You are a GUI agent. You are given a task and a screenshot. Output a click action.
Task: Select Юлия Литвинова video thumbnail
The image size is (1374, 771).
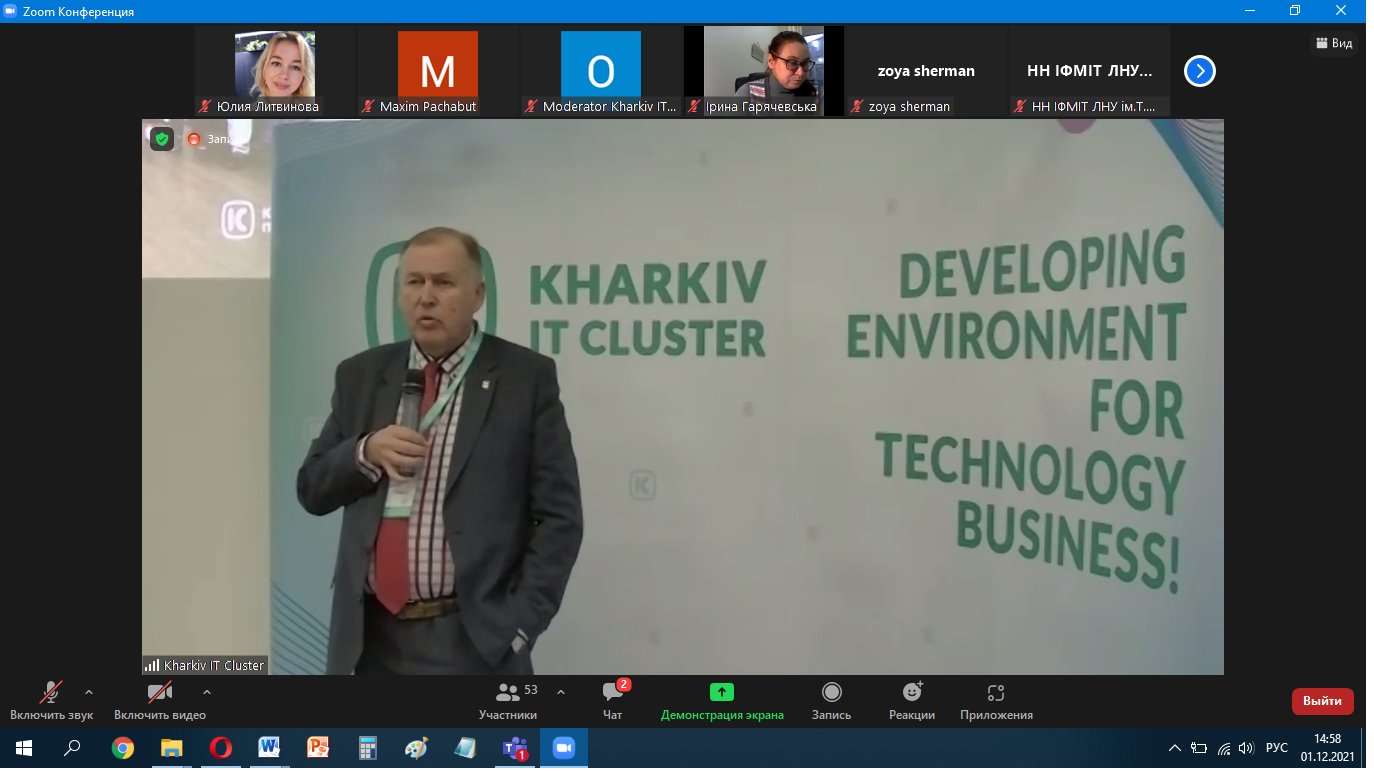tap(275, 72)
